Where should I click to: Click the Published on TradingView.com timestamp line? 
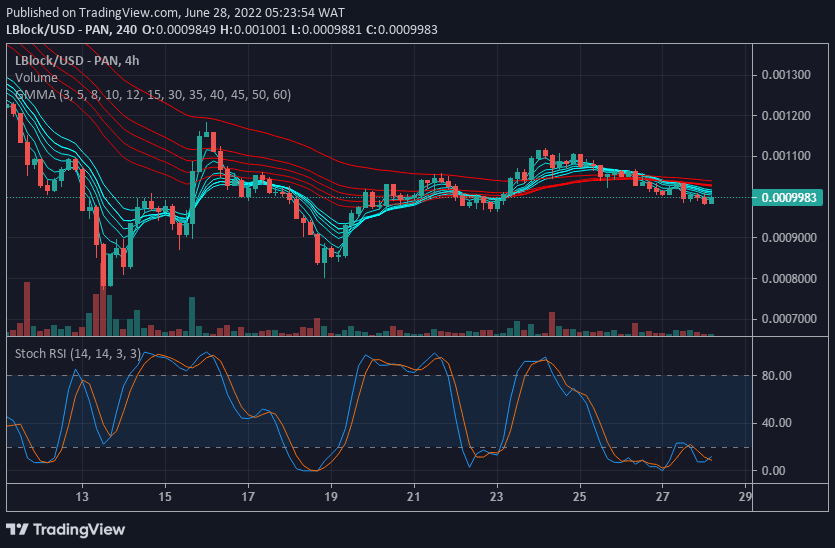point(175,12)
